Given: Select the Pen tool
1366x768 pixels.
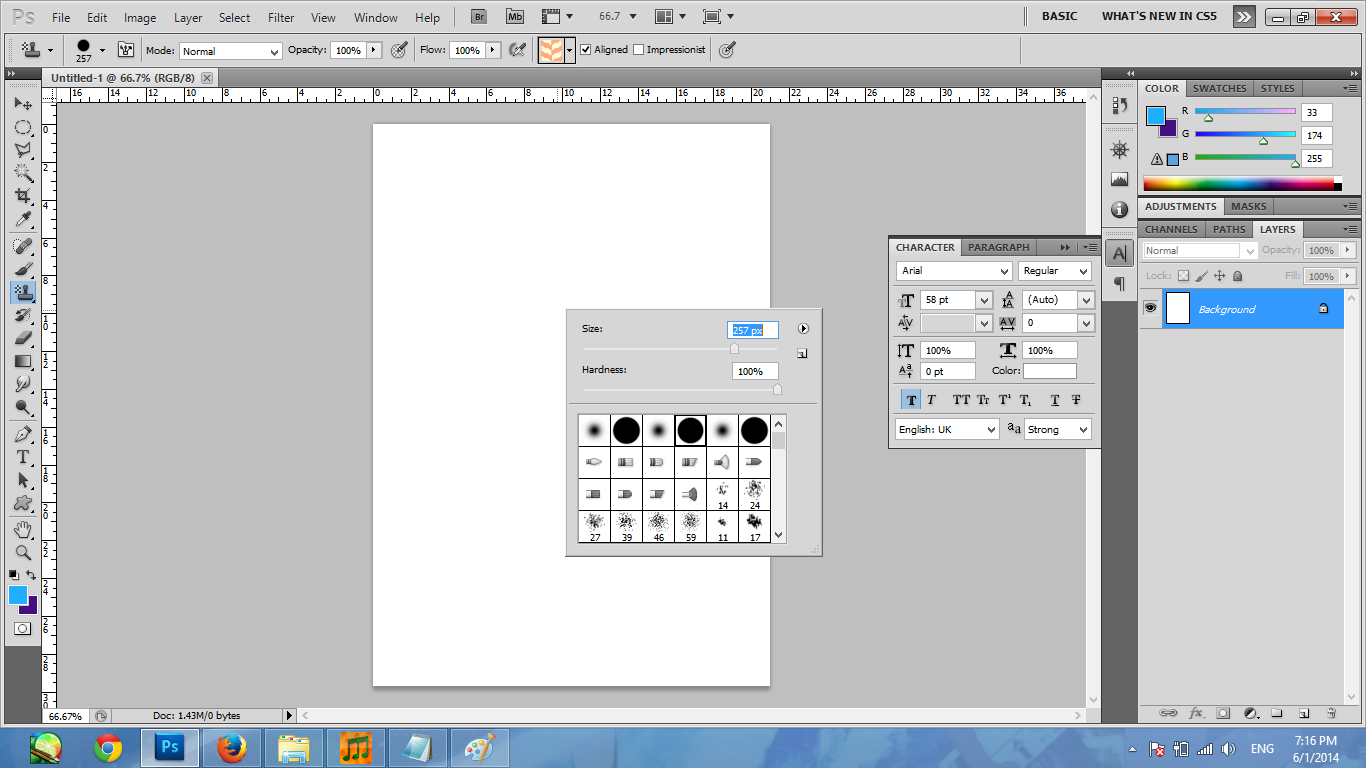Looking at the screenshot, I should pyautogui.click(x=22, y=434).
